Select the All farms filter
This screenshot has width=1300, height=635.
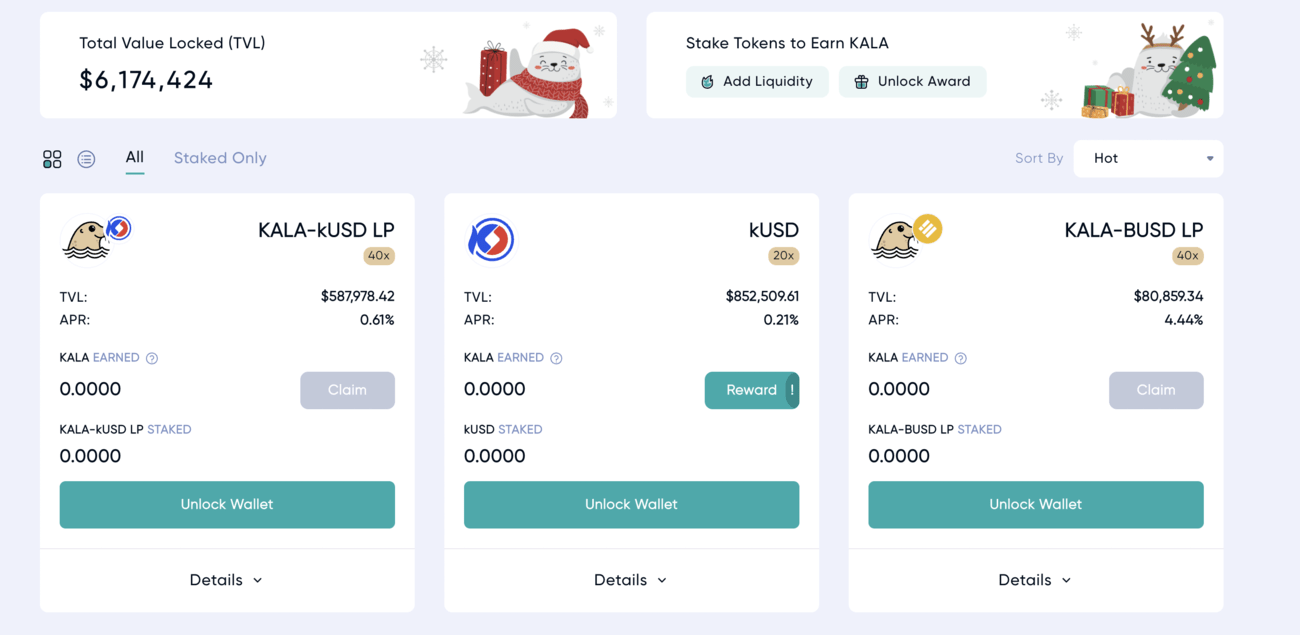click(x=135, y=157)
